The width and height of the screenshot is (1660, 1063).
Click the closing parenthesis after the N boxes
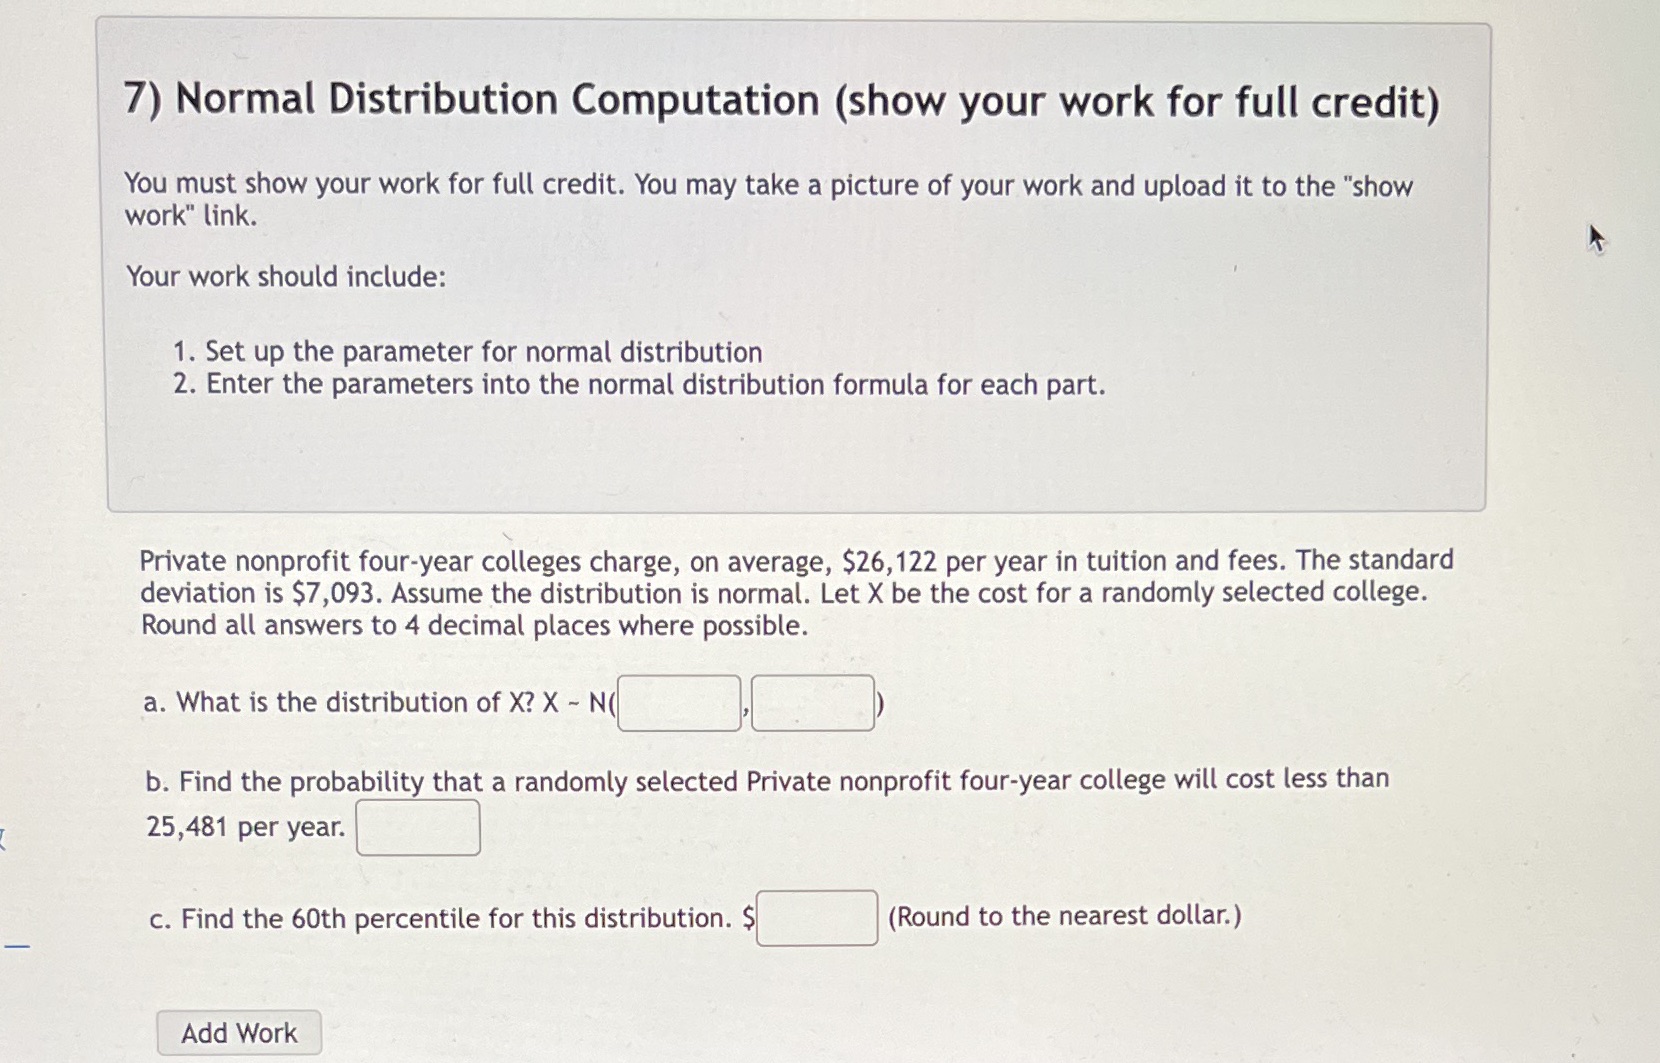click(880, 704)
